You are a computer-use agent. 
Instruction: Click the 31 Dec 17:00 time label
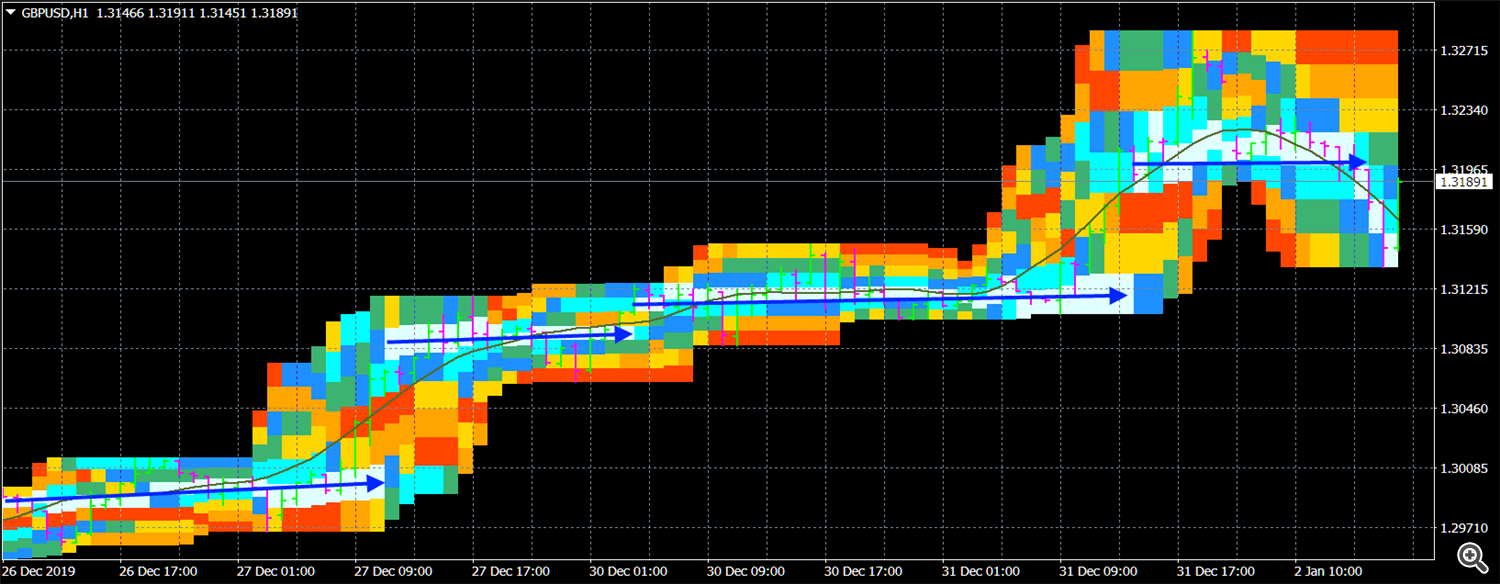1216,572
